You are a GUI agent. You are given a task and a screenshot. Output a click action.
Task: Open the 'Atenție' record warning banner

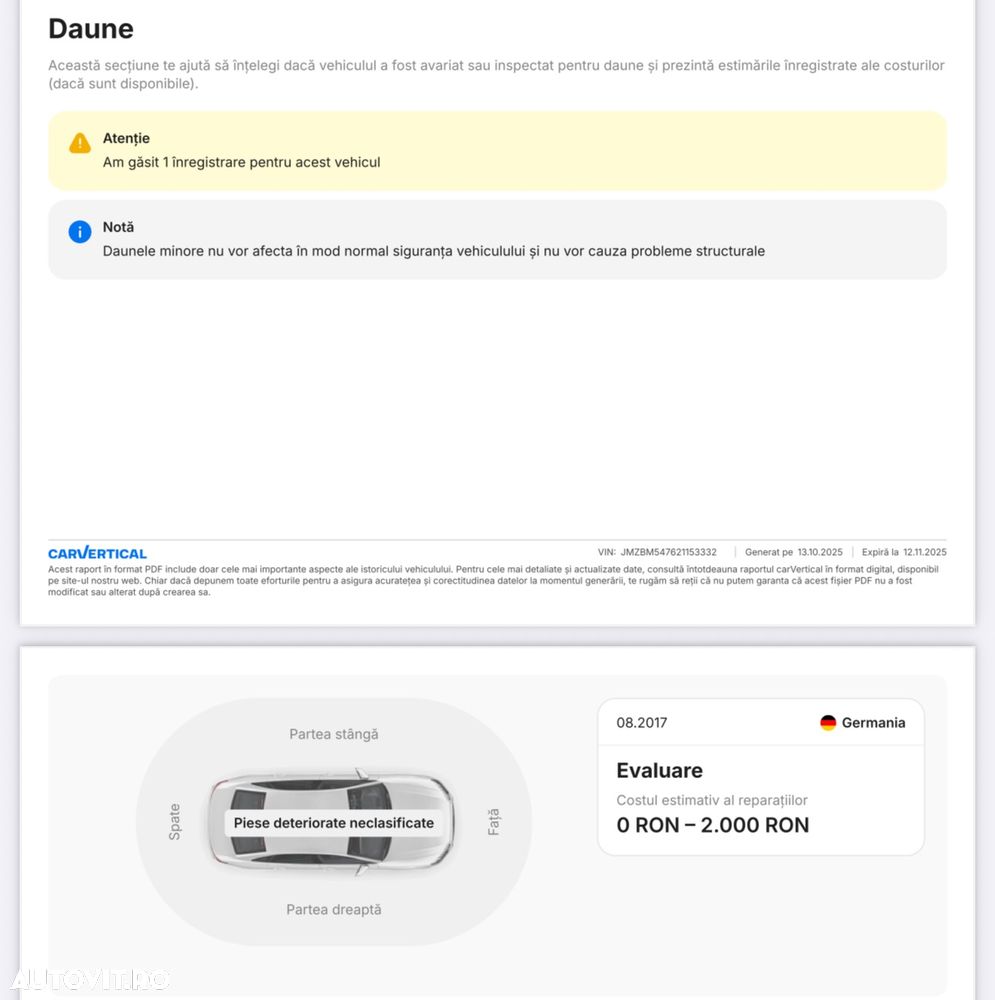tap(497, 151)
